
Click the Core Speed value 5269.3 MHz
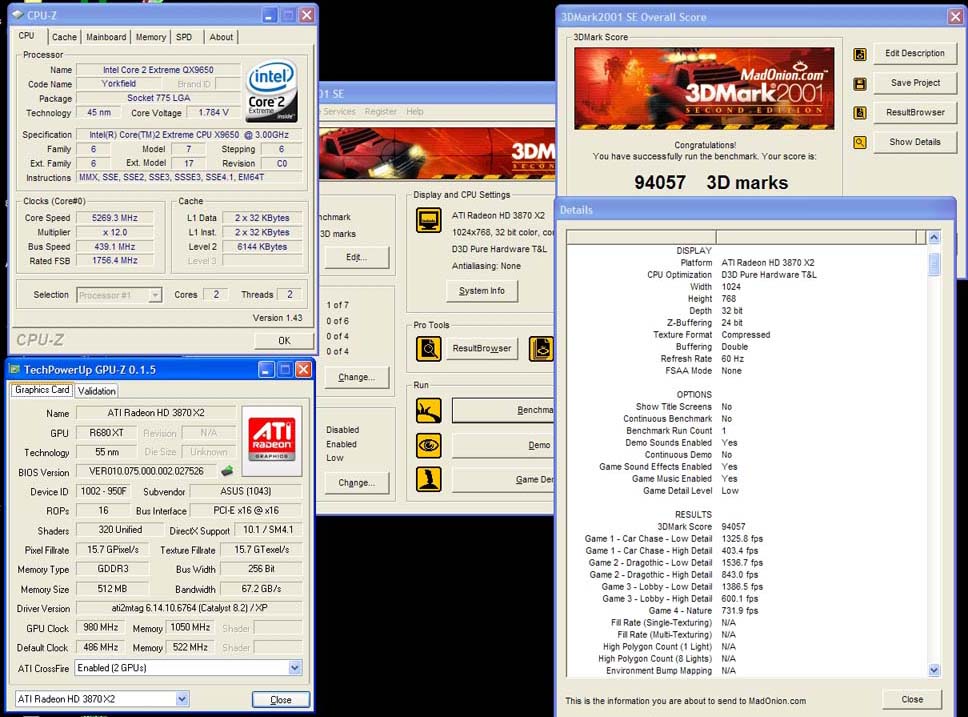point(115,218)
